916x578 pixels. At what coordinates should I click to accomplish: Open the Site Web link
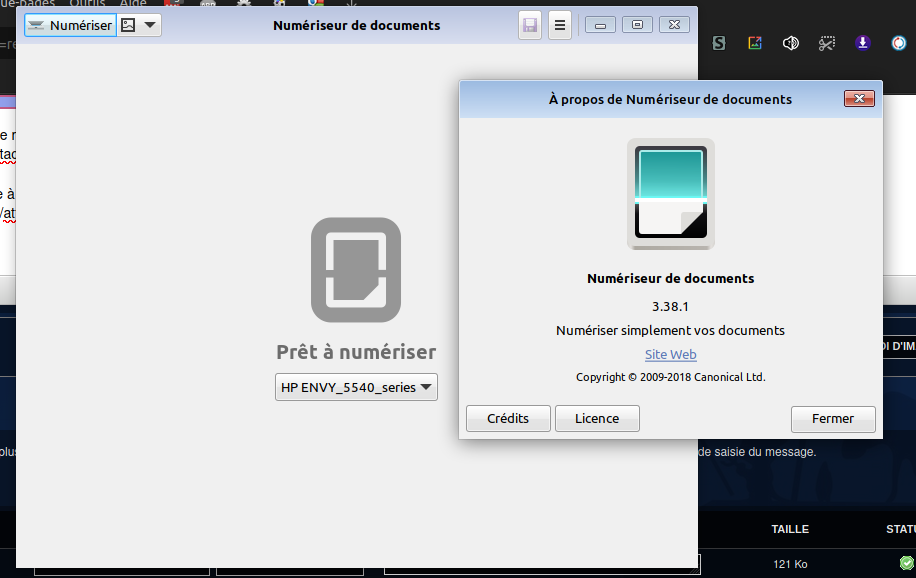tap(670, 354)
